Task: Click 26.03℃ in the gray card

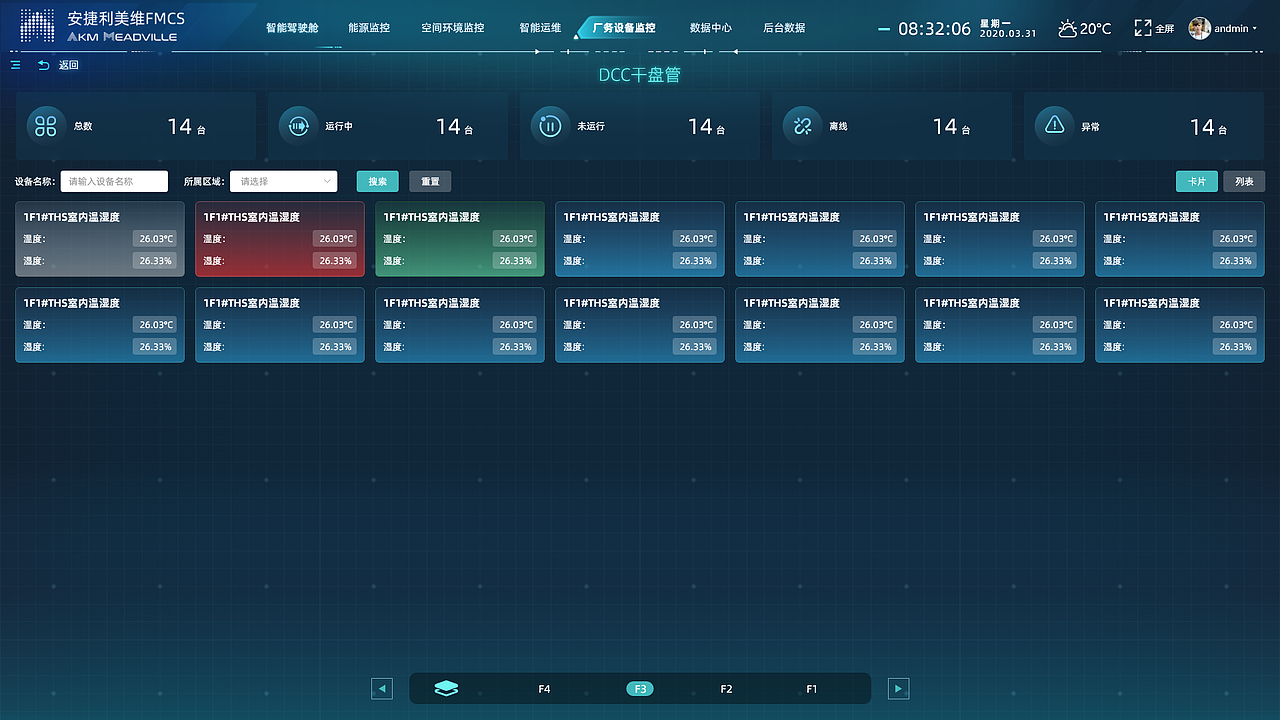Action: pos(154,239)
